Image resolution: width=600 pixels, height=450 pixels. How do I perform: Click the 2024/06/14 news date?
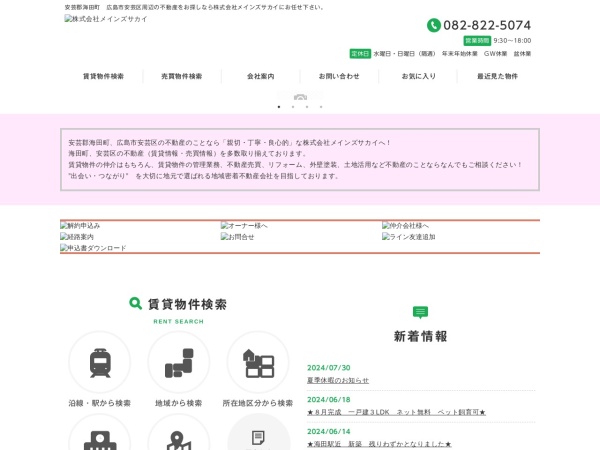pos(329,431)
